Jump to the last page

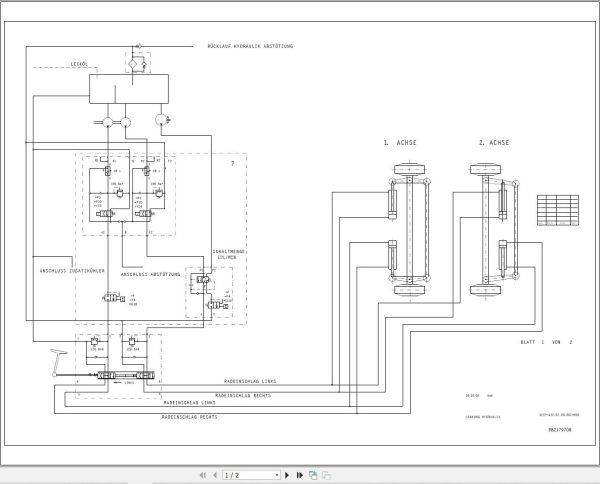coord(300,475)
